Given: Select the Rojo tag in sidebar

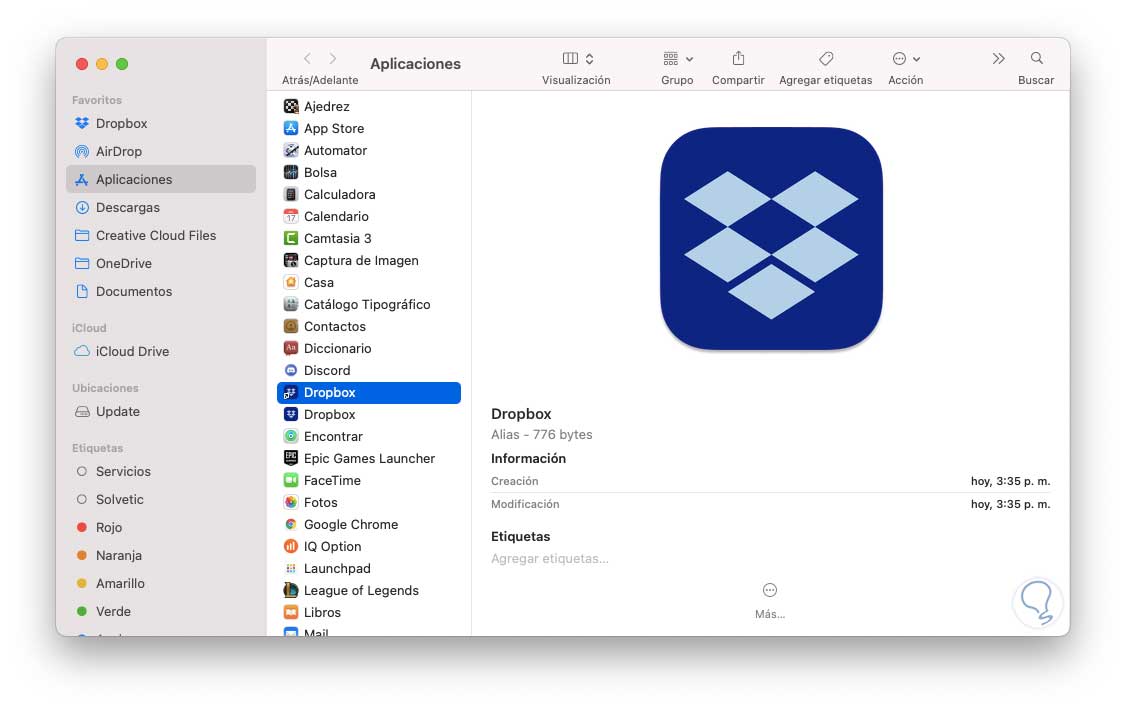Looking at the screenshot, I should (x=99, y=528).
